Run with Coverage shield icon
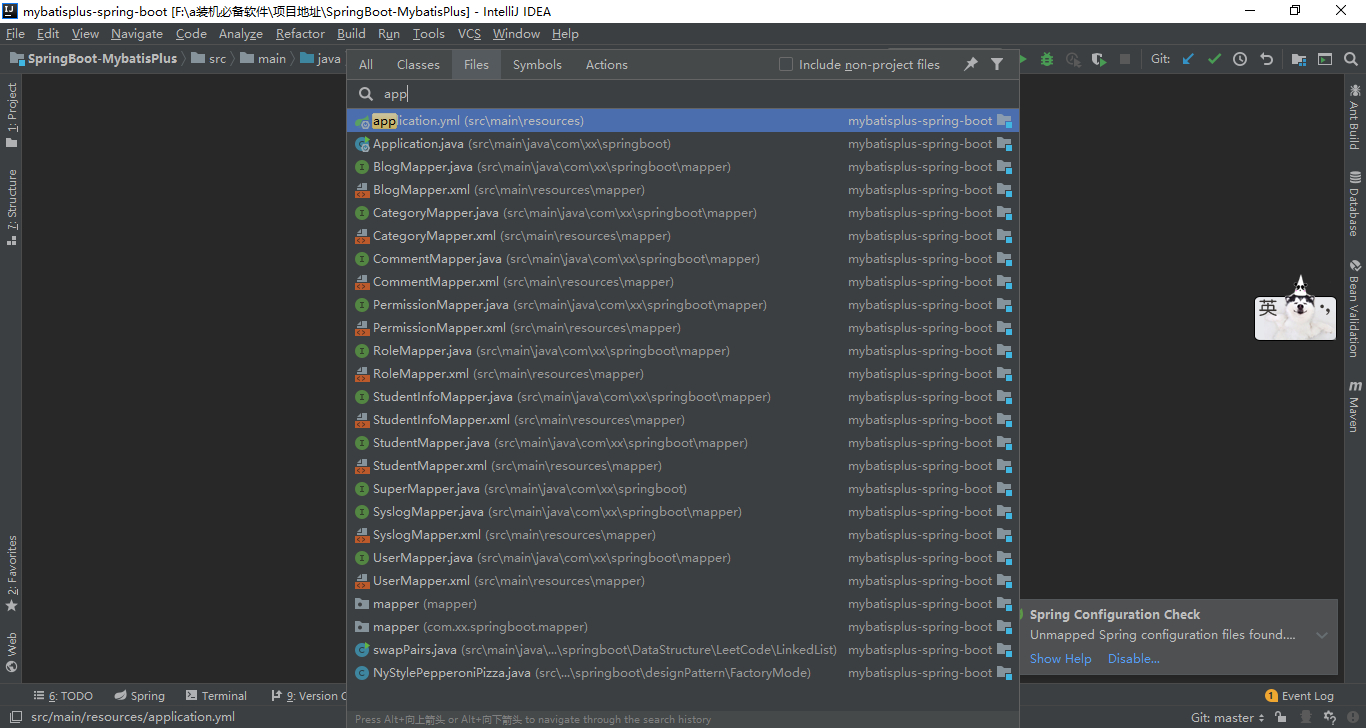This screenshot has width=1366, height=728. point(1099,59)
